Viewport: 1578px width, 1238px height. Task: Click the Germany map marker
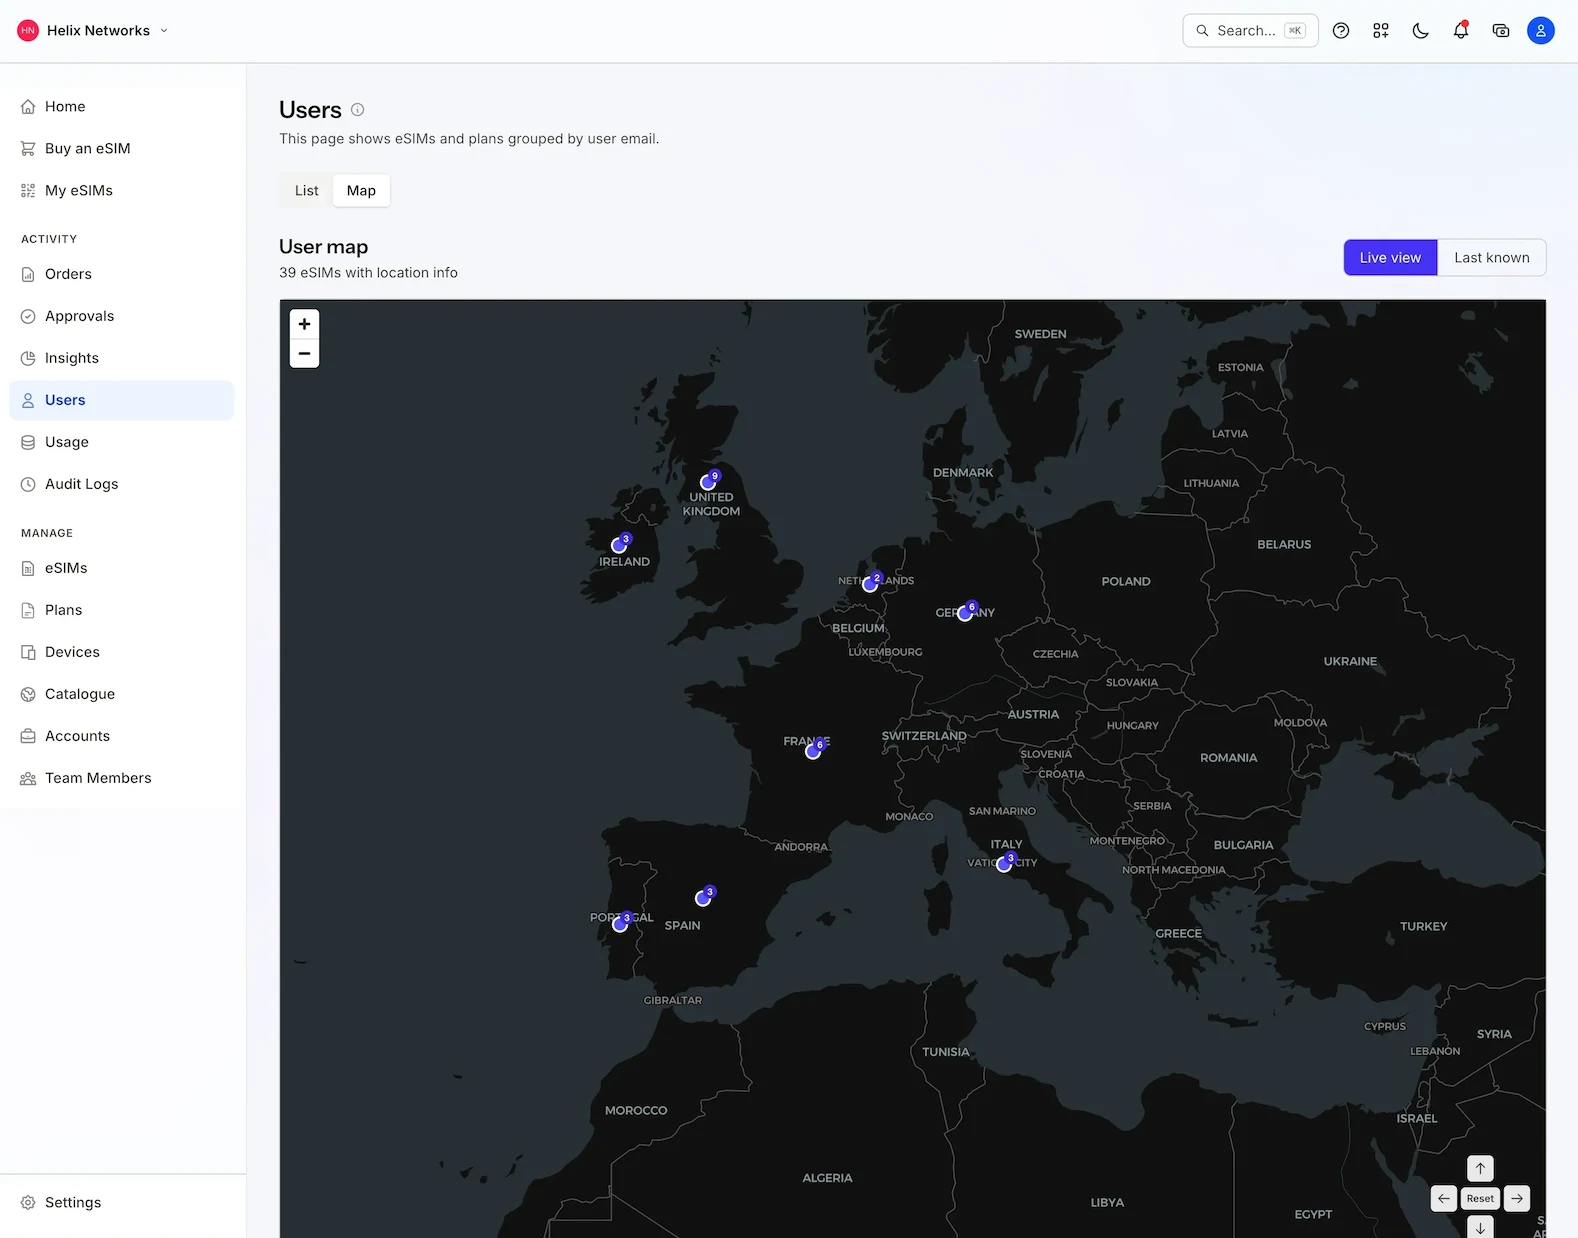(x=965, y=613)
